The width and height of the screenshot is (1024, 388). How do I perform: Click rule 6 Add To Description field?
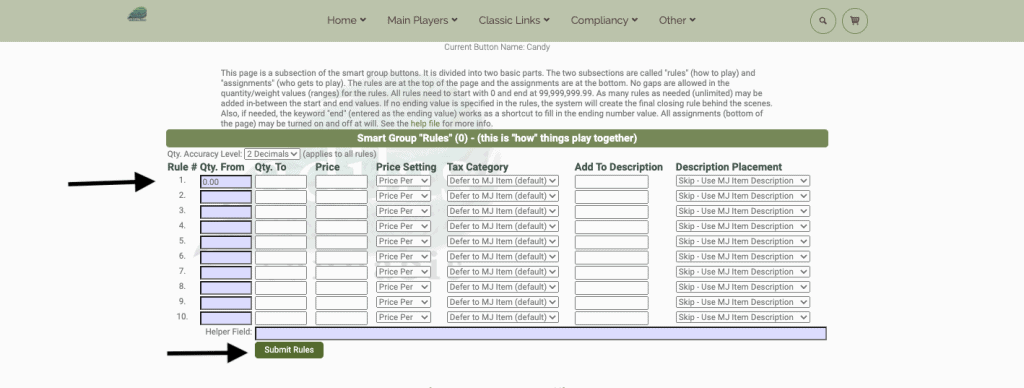(x=612, y=257)
